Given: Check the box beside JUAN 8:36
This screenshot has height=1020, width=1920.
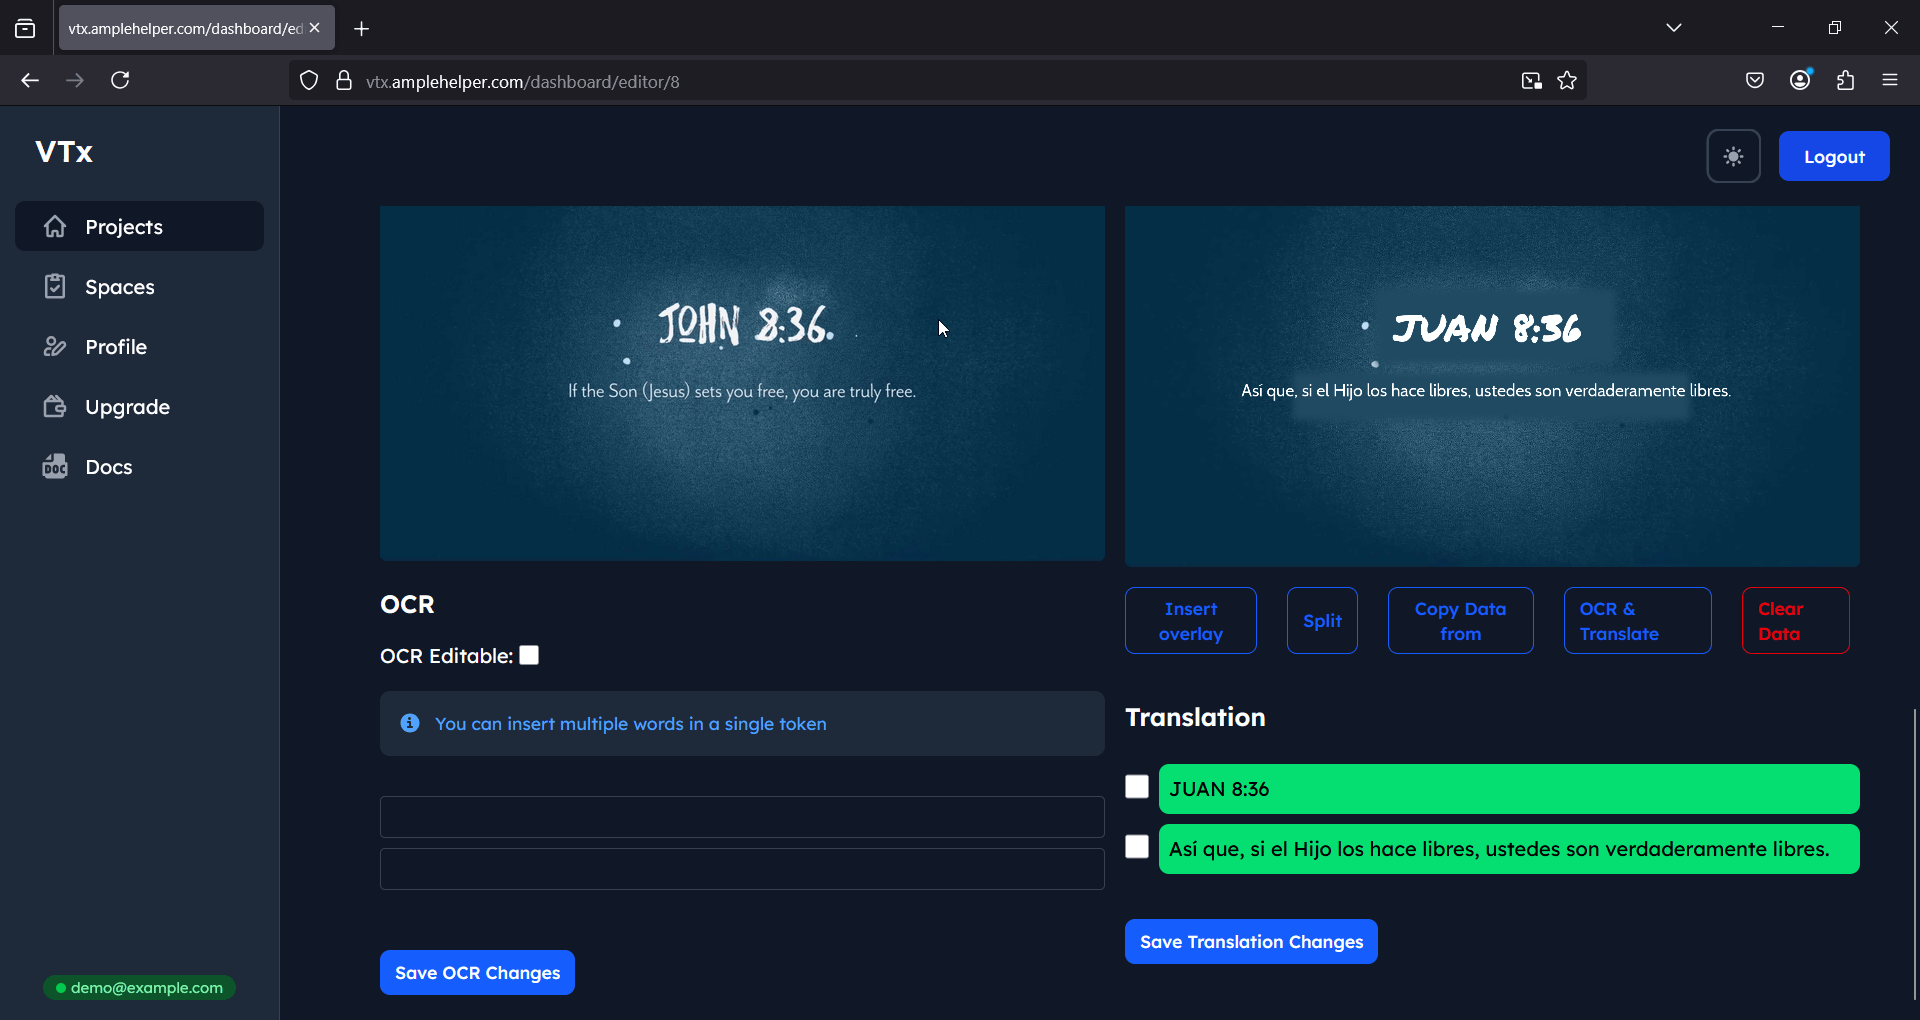Looking at the screenshot, I should pos(1137,787).
